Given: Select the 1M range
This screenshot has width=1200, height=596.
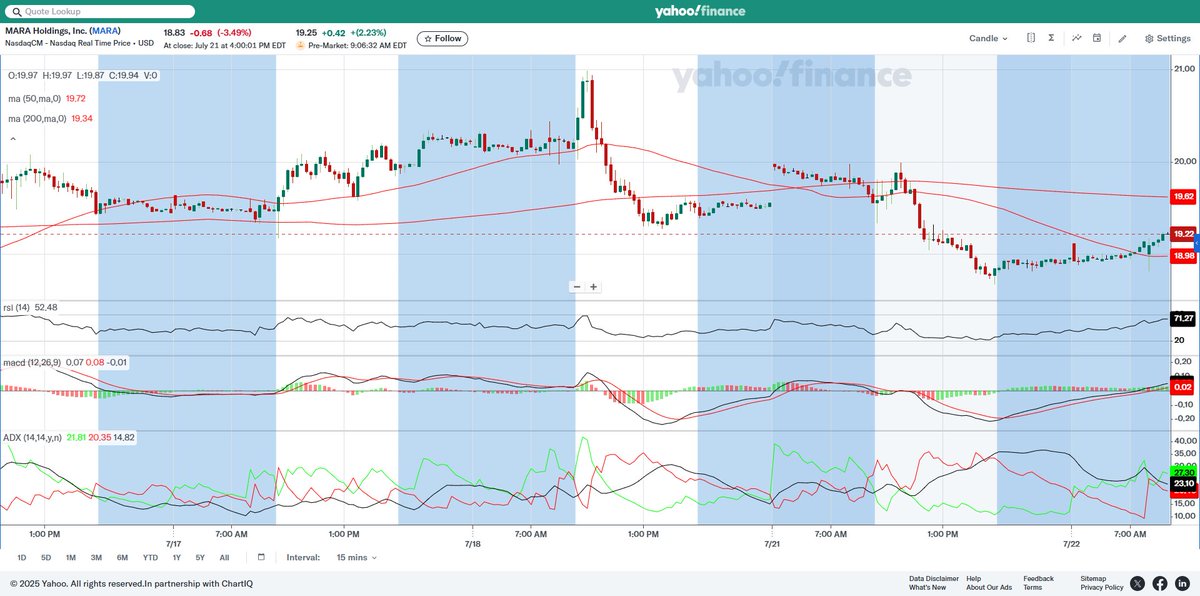Looking at the screenshot, I should click(x=71, y=557).
